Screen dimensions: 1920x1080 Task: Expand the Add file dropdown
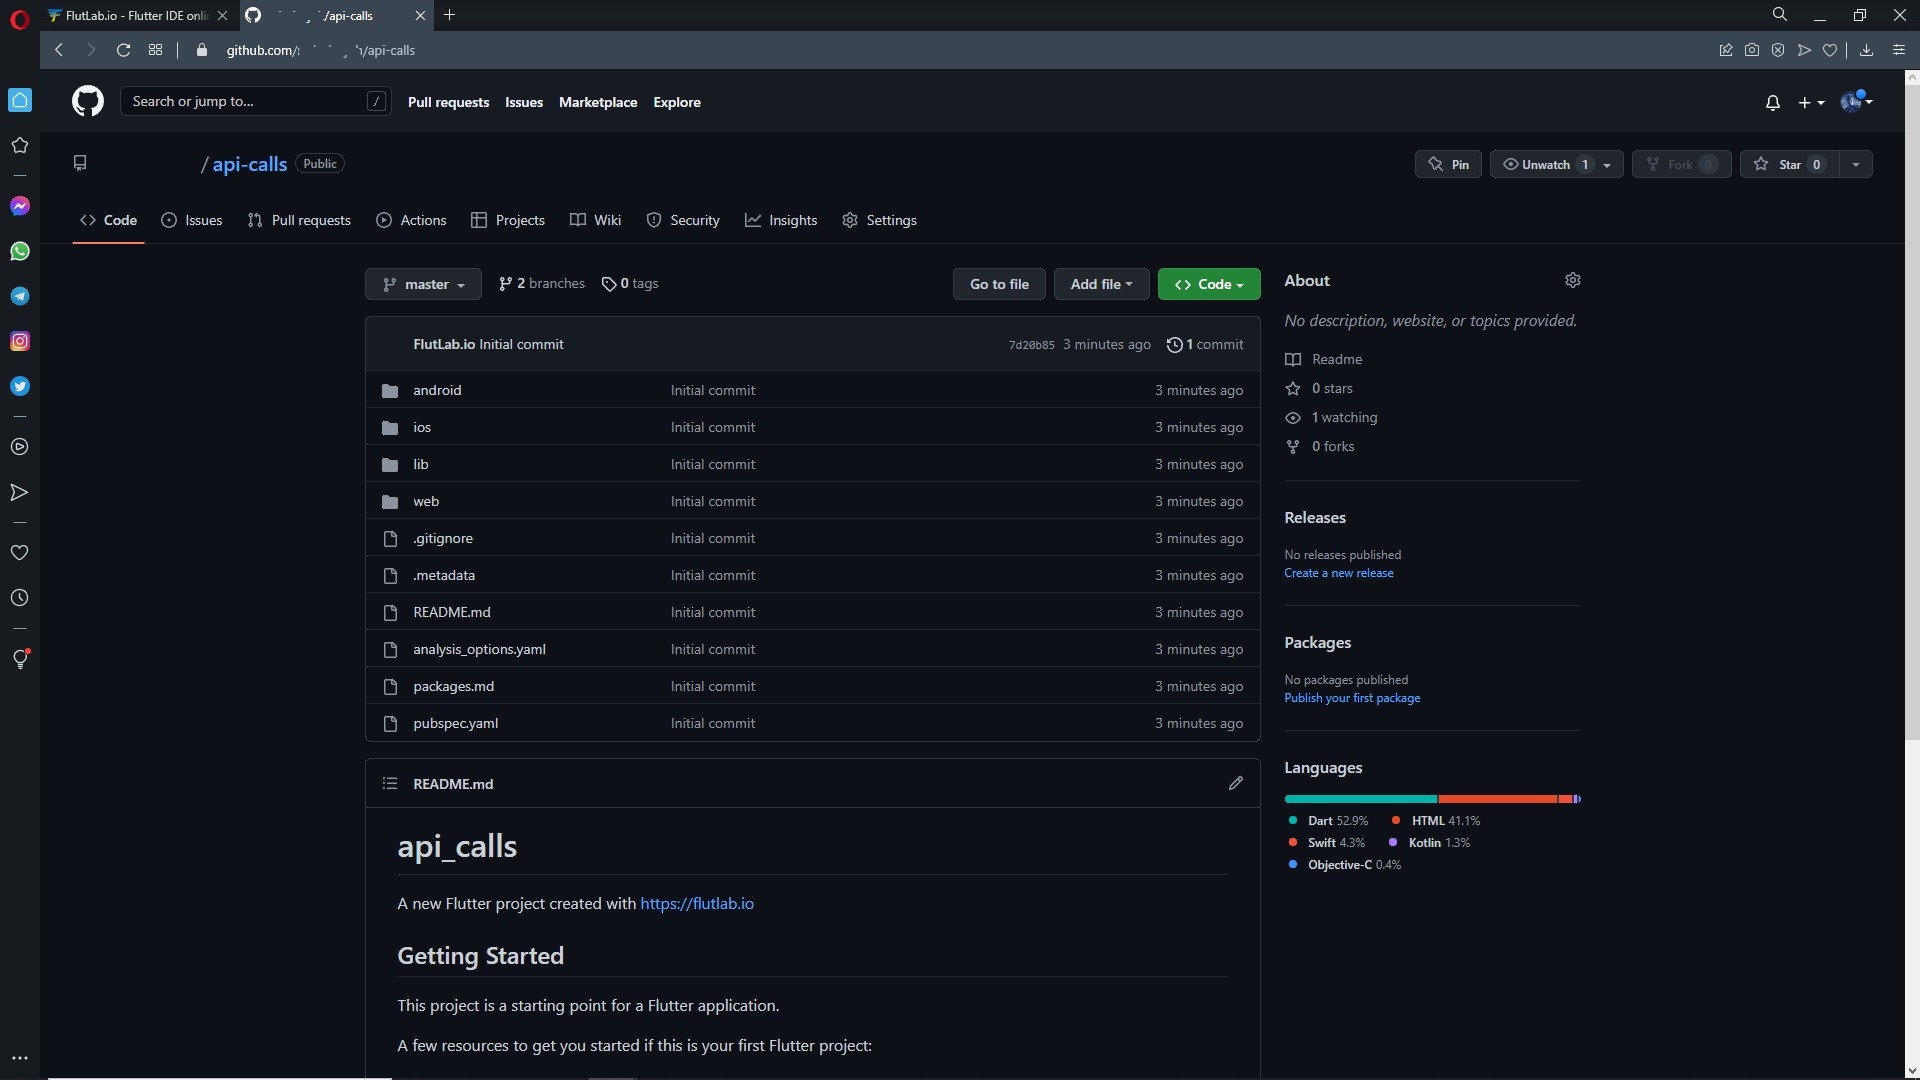tap(1101, 284)
